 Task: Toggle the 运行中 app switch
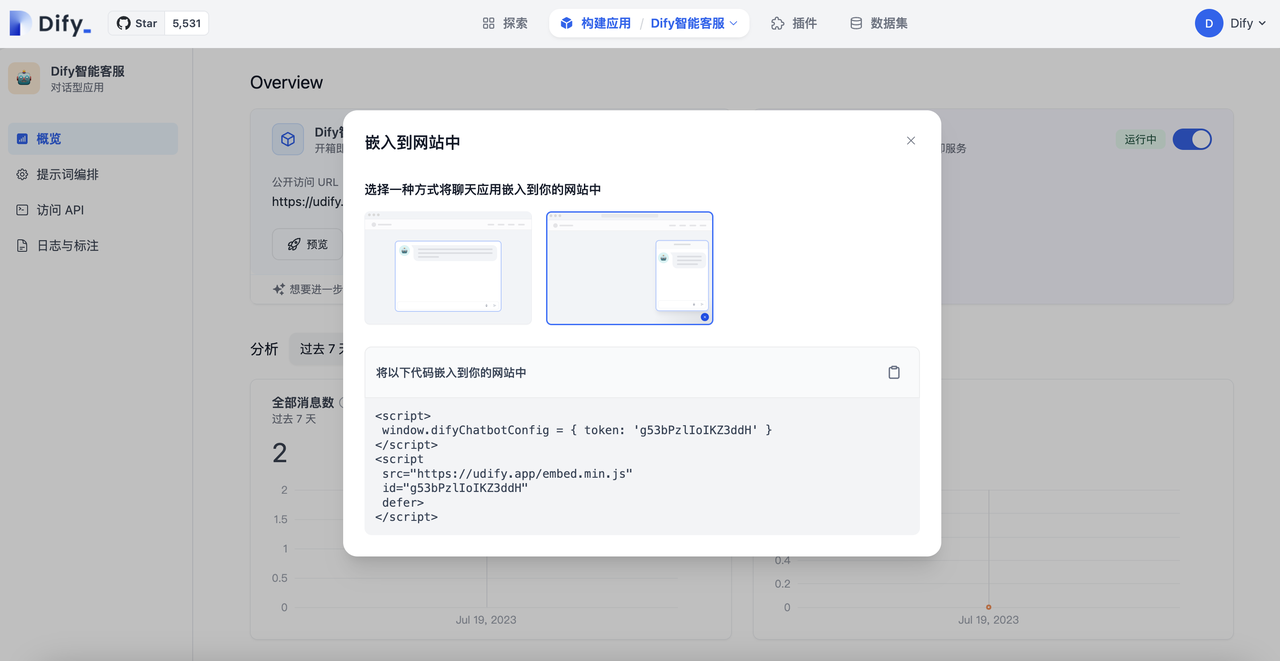click(1191, 139)
